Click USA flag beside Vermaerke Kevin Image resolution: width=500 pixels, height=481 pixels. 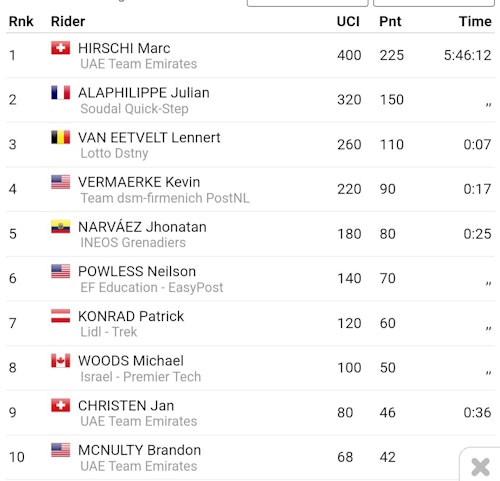(x=61, y=182)
